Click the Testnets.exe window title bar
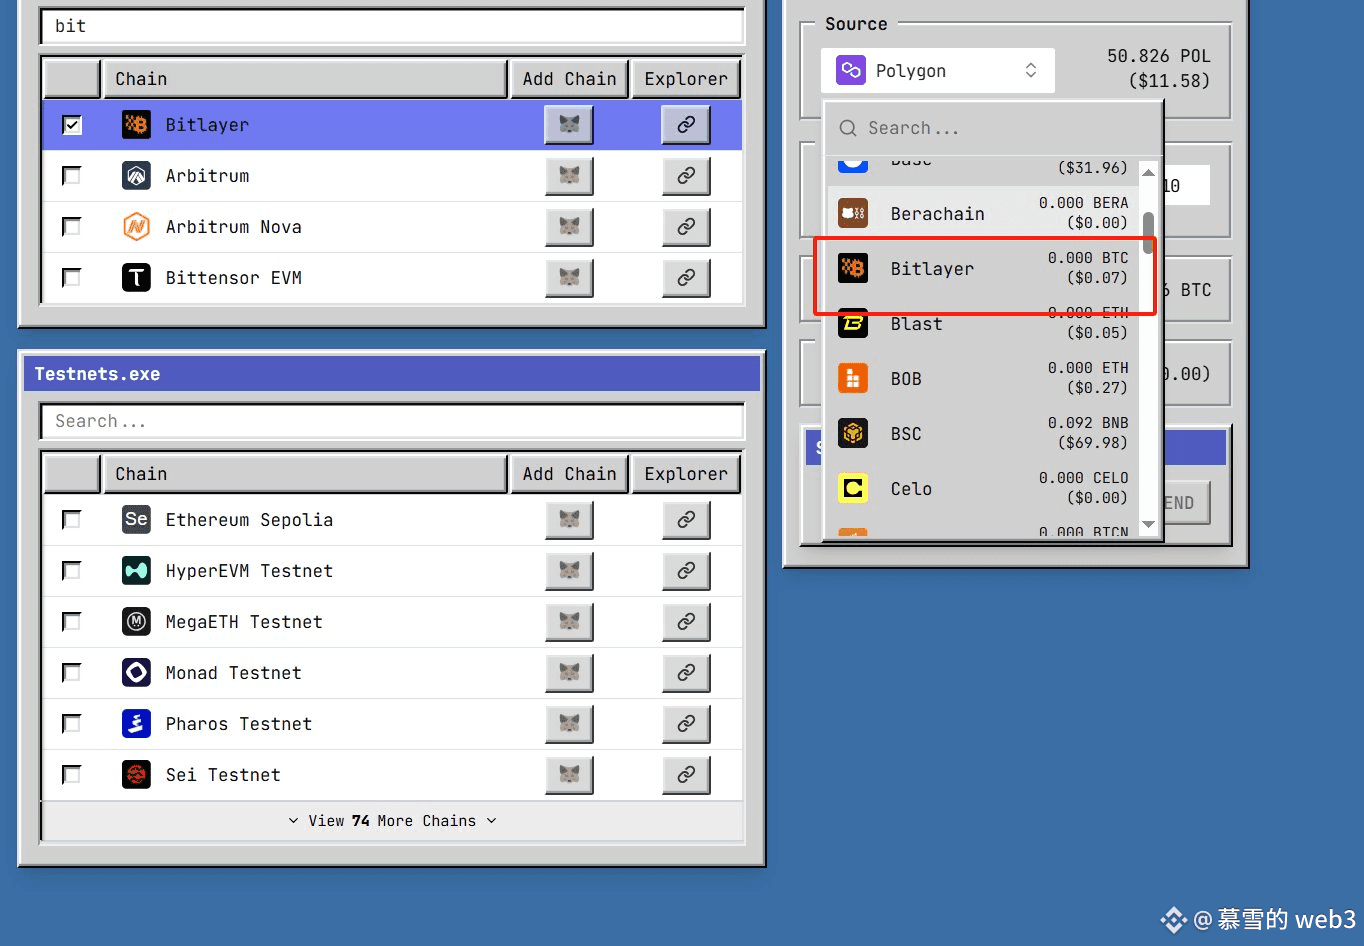This screenshot has height=946, width=1364. click(x=392, y=374)
